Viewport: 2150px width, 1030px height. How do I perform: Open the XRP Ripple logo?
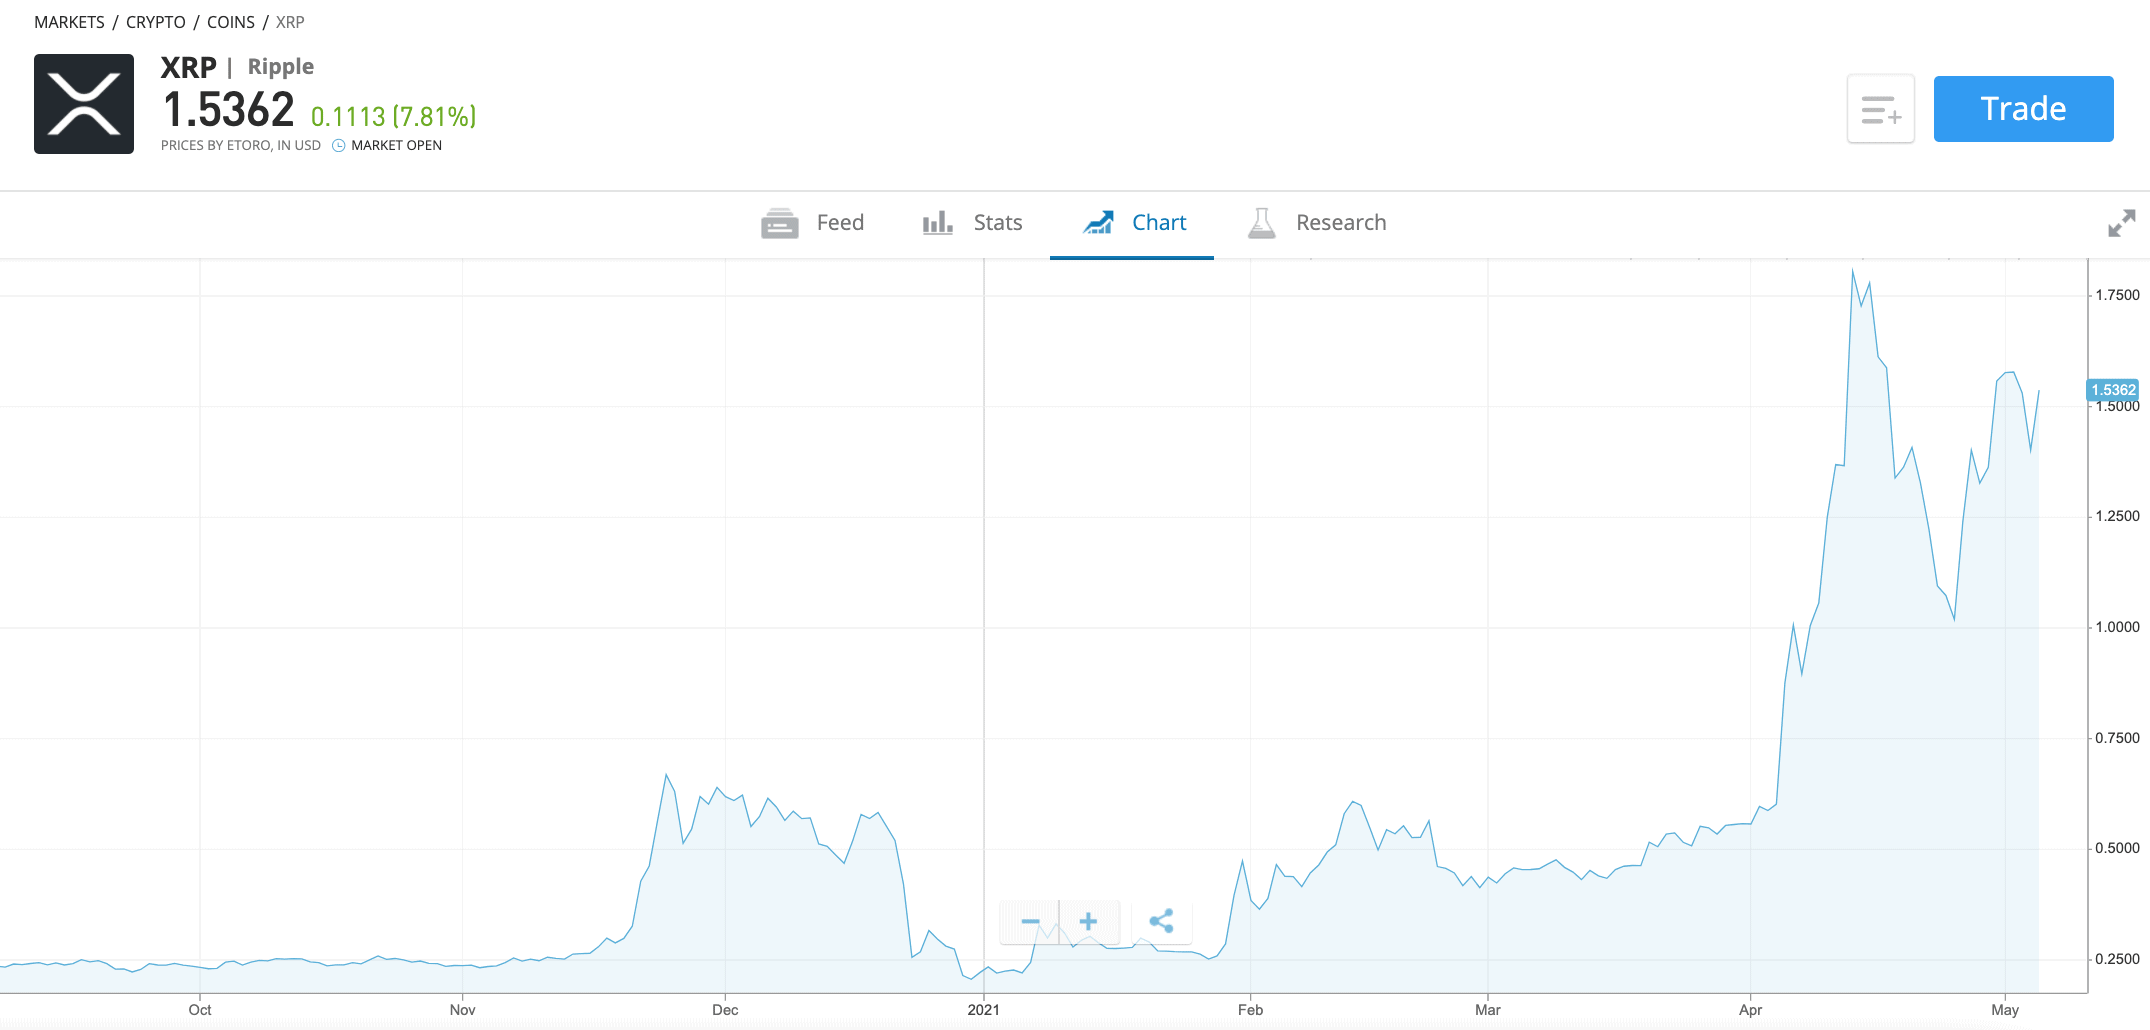(84, 104)
